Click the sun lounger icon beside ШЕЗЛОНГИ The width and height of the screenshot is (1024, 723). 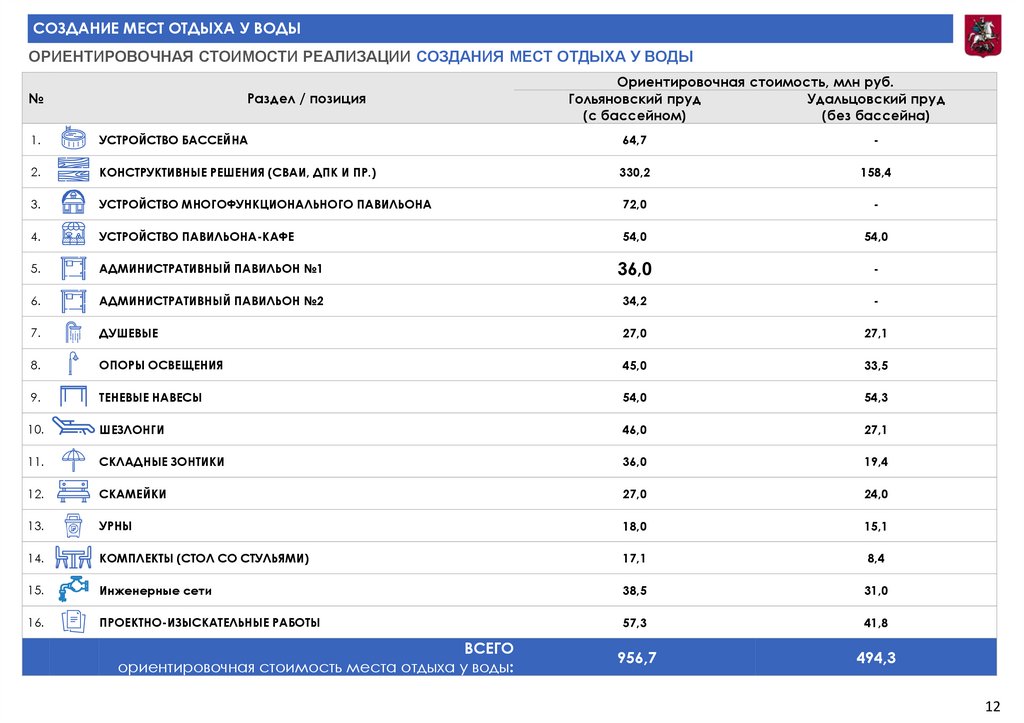[x=72, y=429]
